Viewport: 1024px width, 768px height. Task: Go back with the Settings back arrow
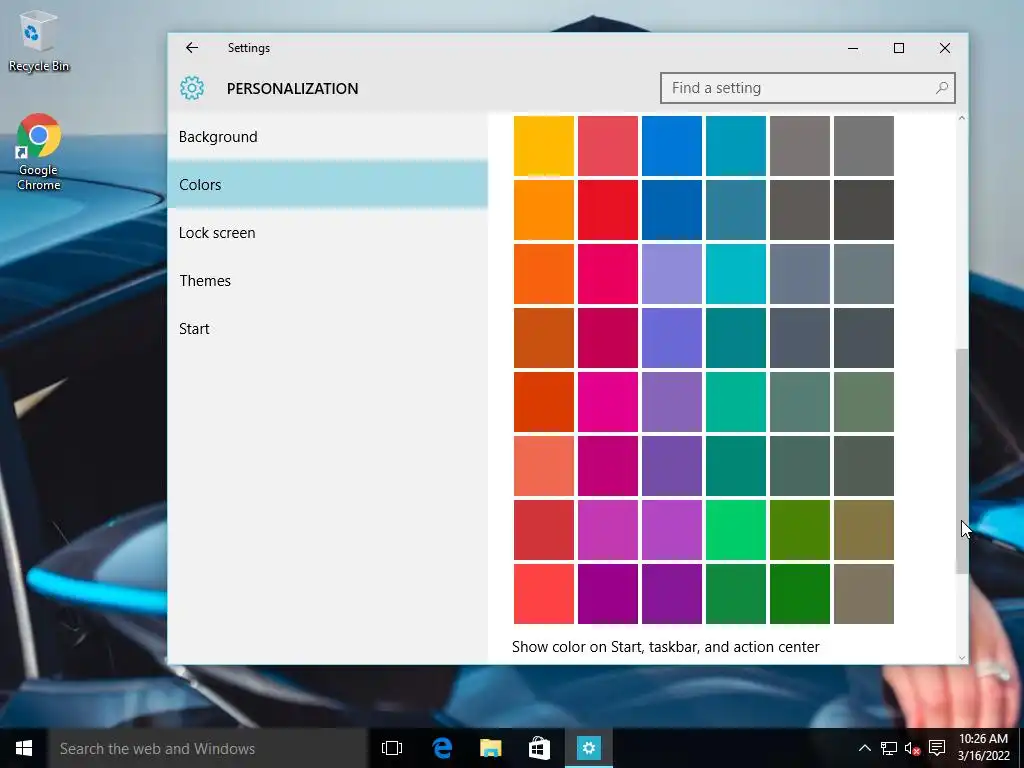tap(191, 48)
